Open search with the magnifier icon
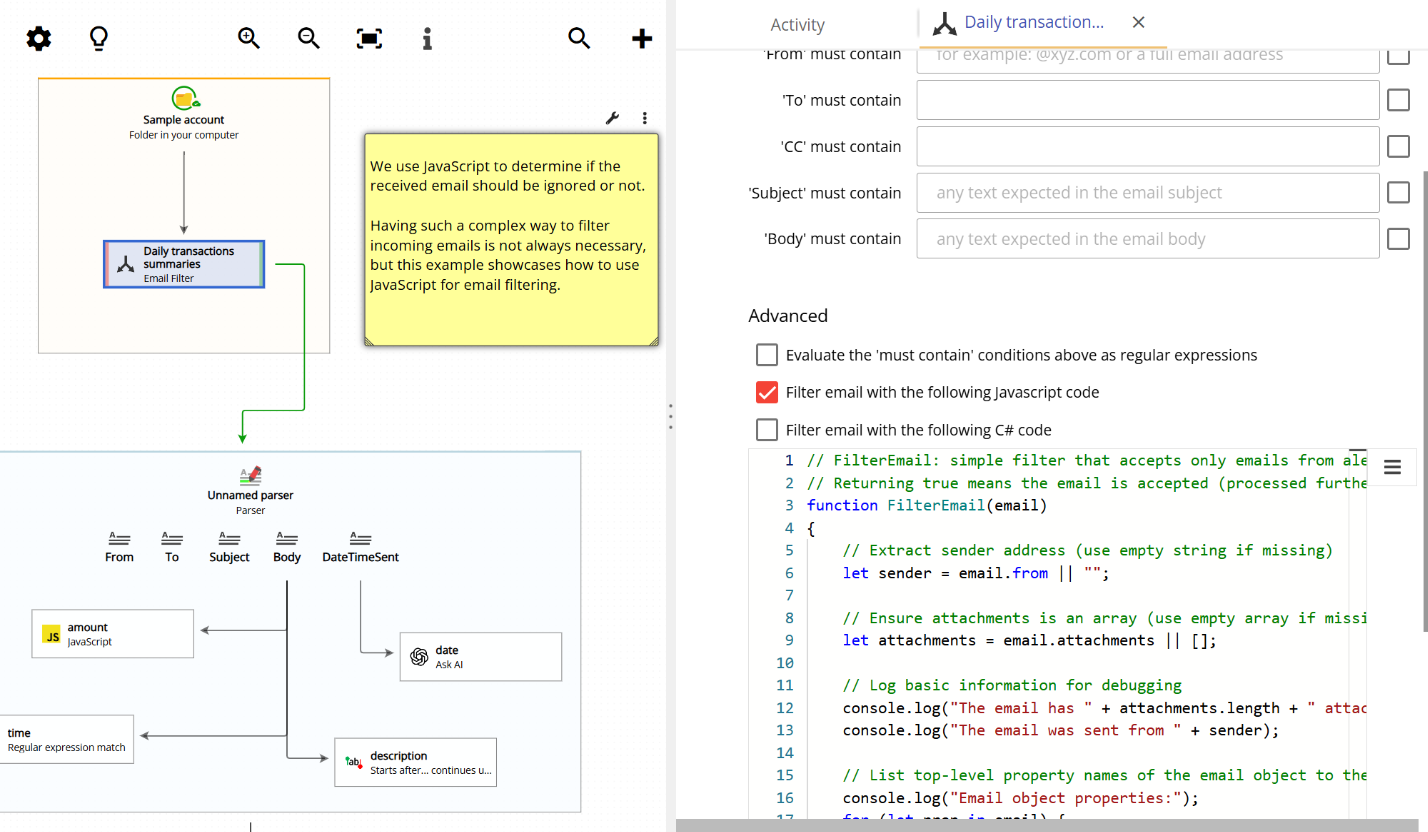The image size is (1428, 832). click(x=579, y=38)
